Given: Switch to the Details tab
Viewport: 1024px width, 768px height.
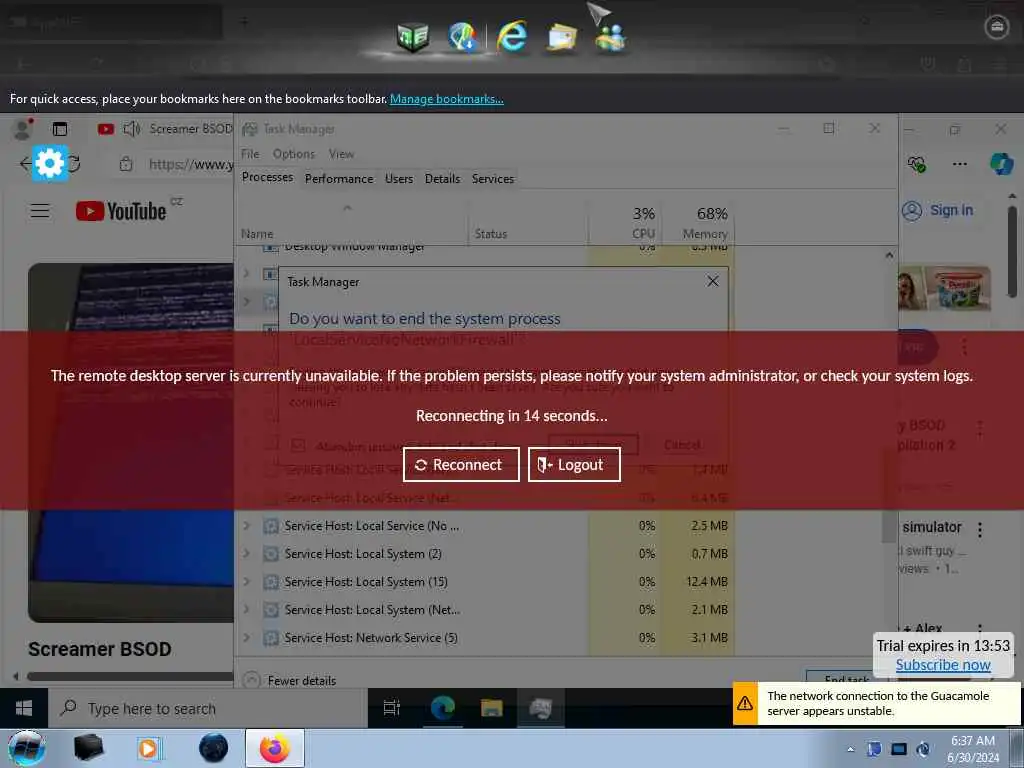Looking at the screenshot, I should [442, 178].
